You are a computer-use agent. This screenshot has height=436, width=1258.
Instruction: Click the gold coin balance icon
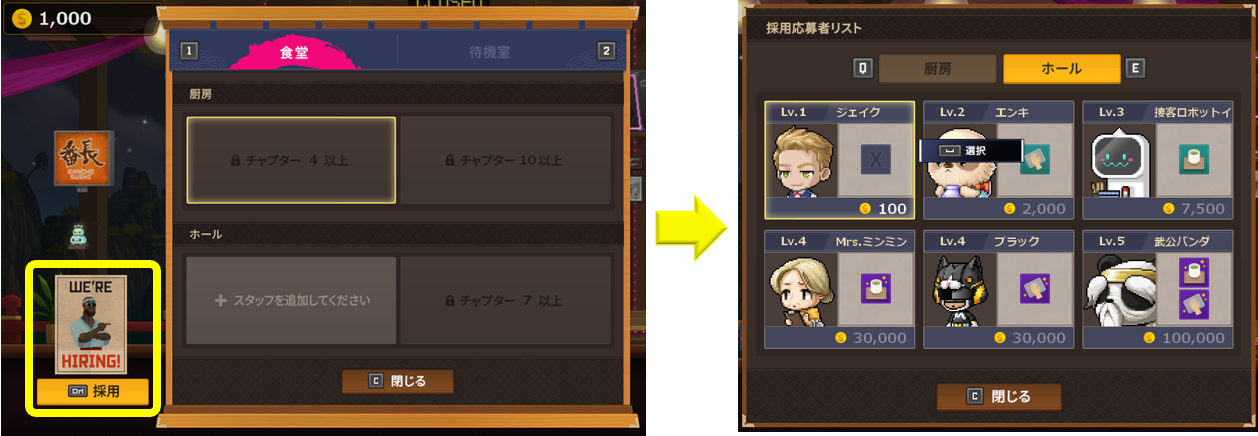click(22, 19)
